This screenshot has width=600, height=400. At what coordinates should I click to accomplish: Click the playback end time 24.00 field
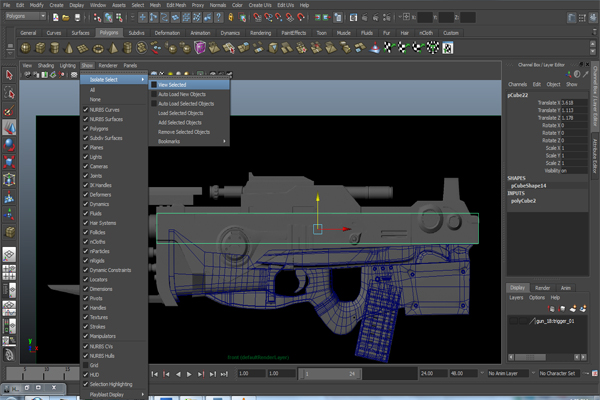point(433,373)
